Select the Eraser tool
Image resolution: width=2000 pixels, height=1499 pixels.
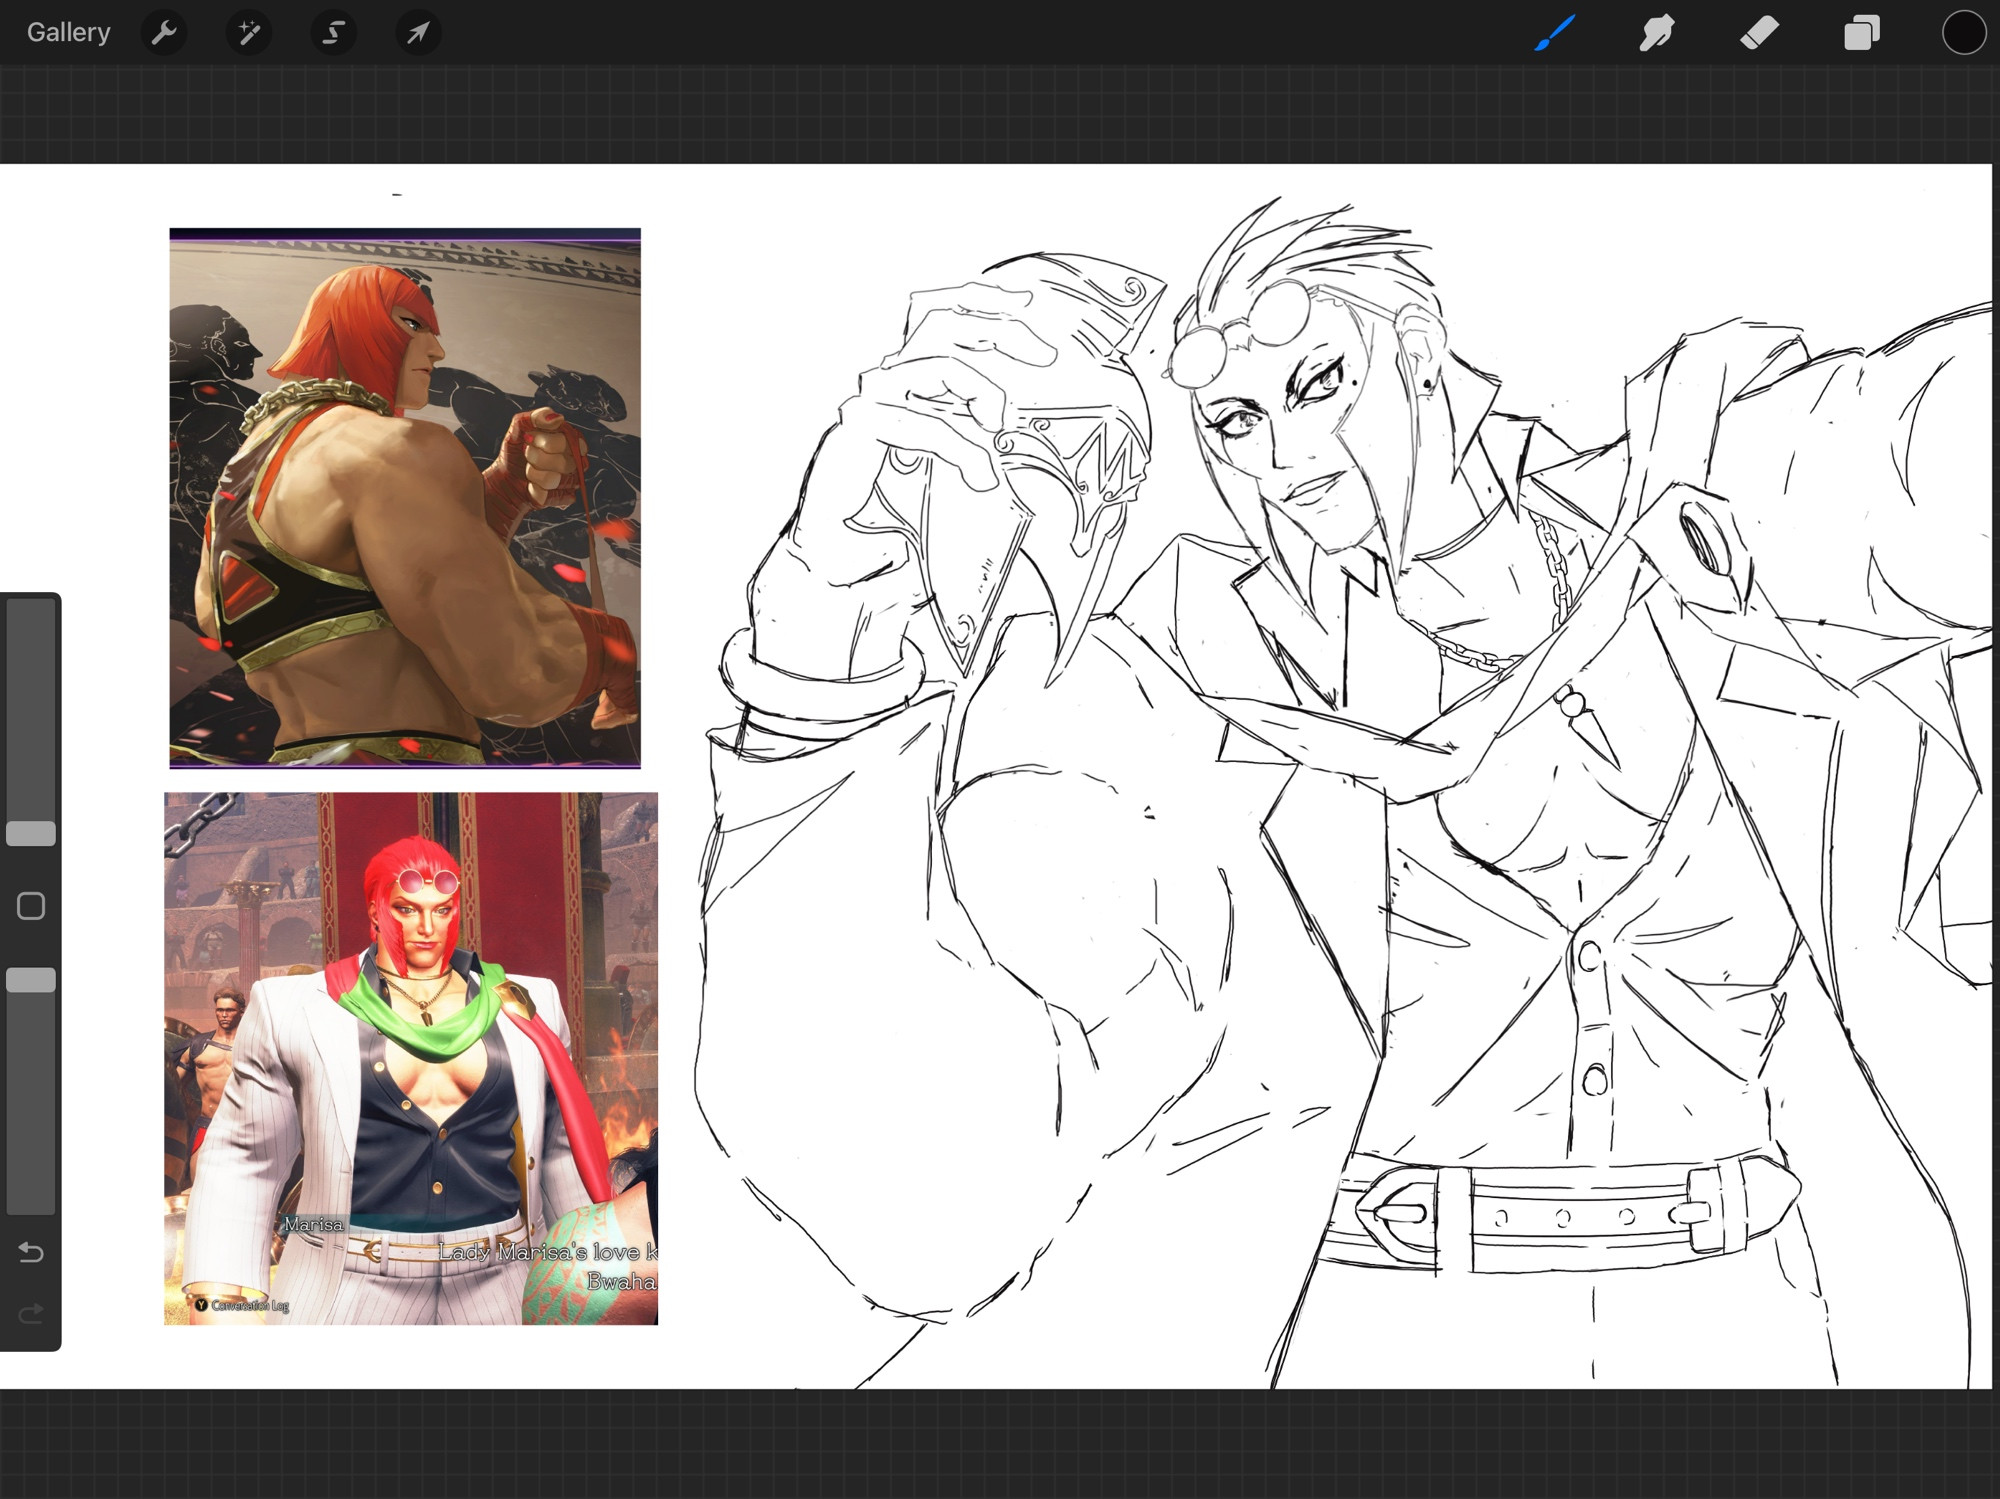[x=1759, y=32]
